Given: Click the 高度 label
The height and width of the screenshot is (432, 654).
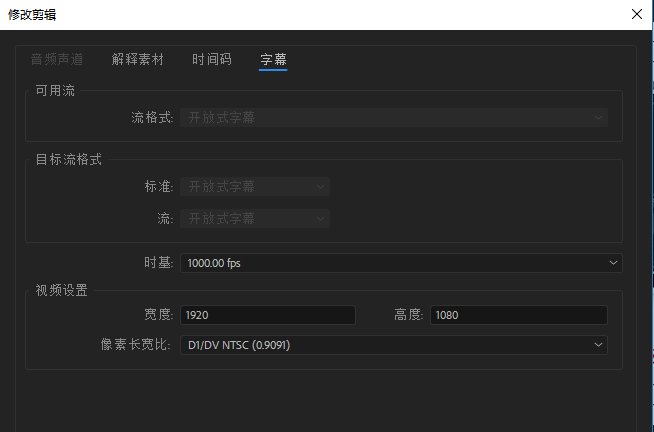Looking at the screenshot, I should [x=409, y=314].
